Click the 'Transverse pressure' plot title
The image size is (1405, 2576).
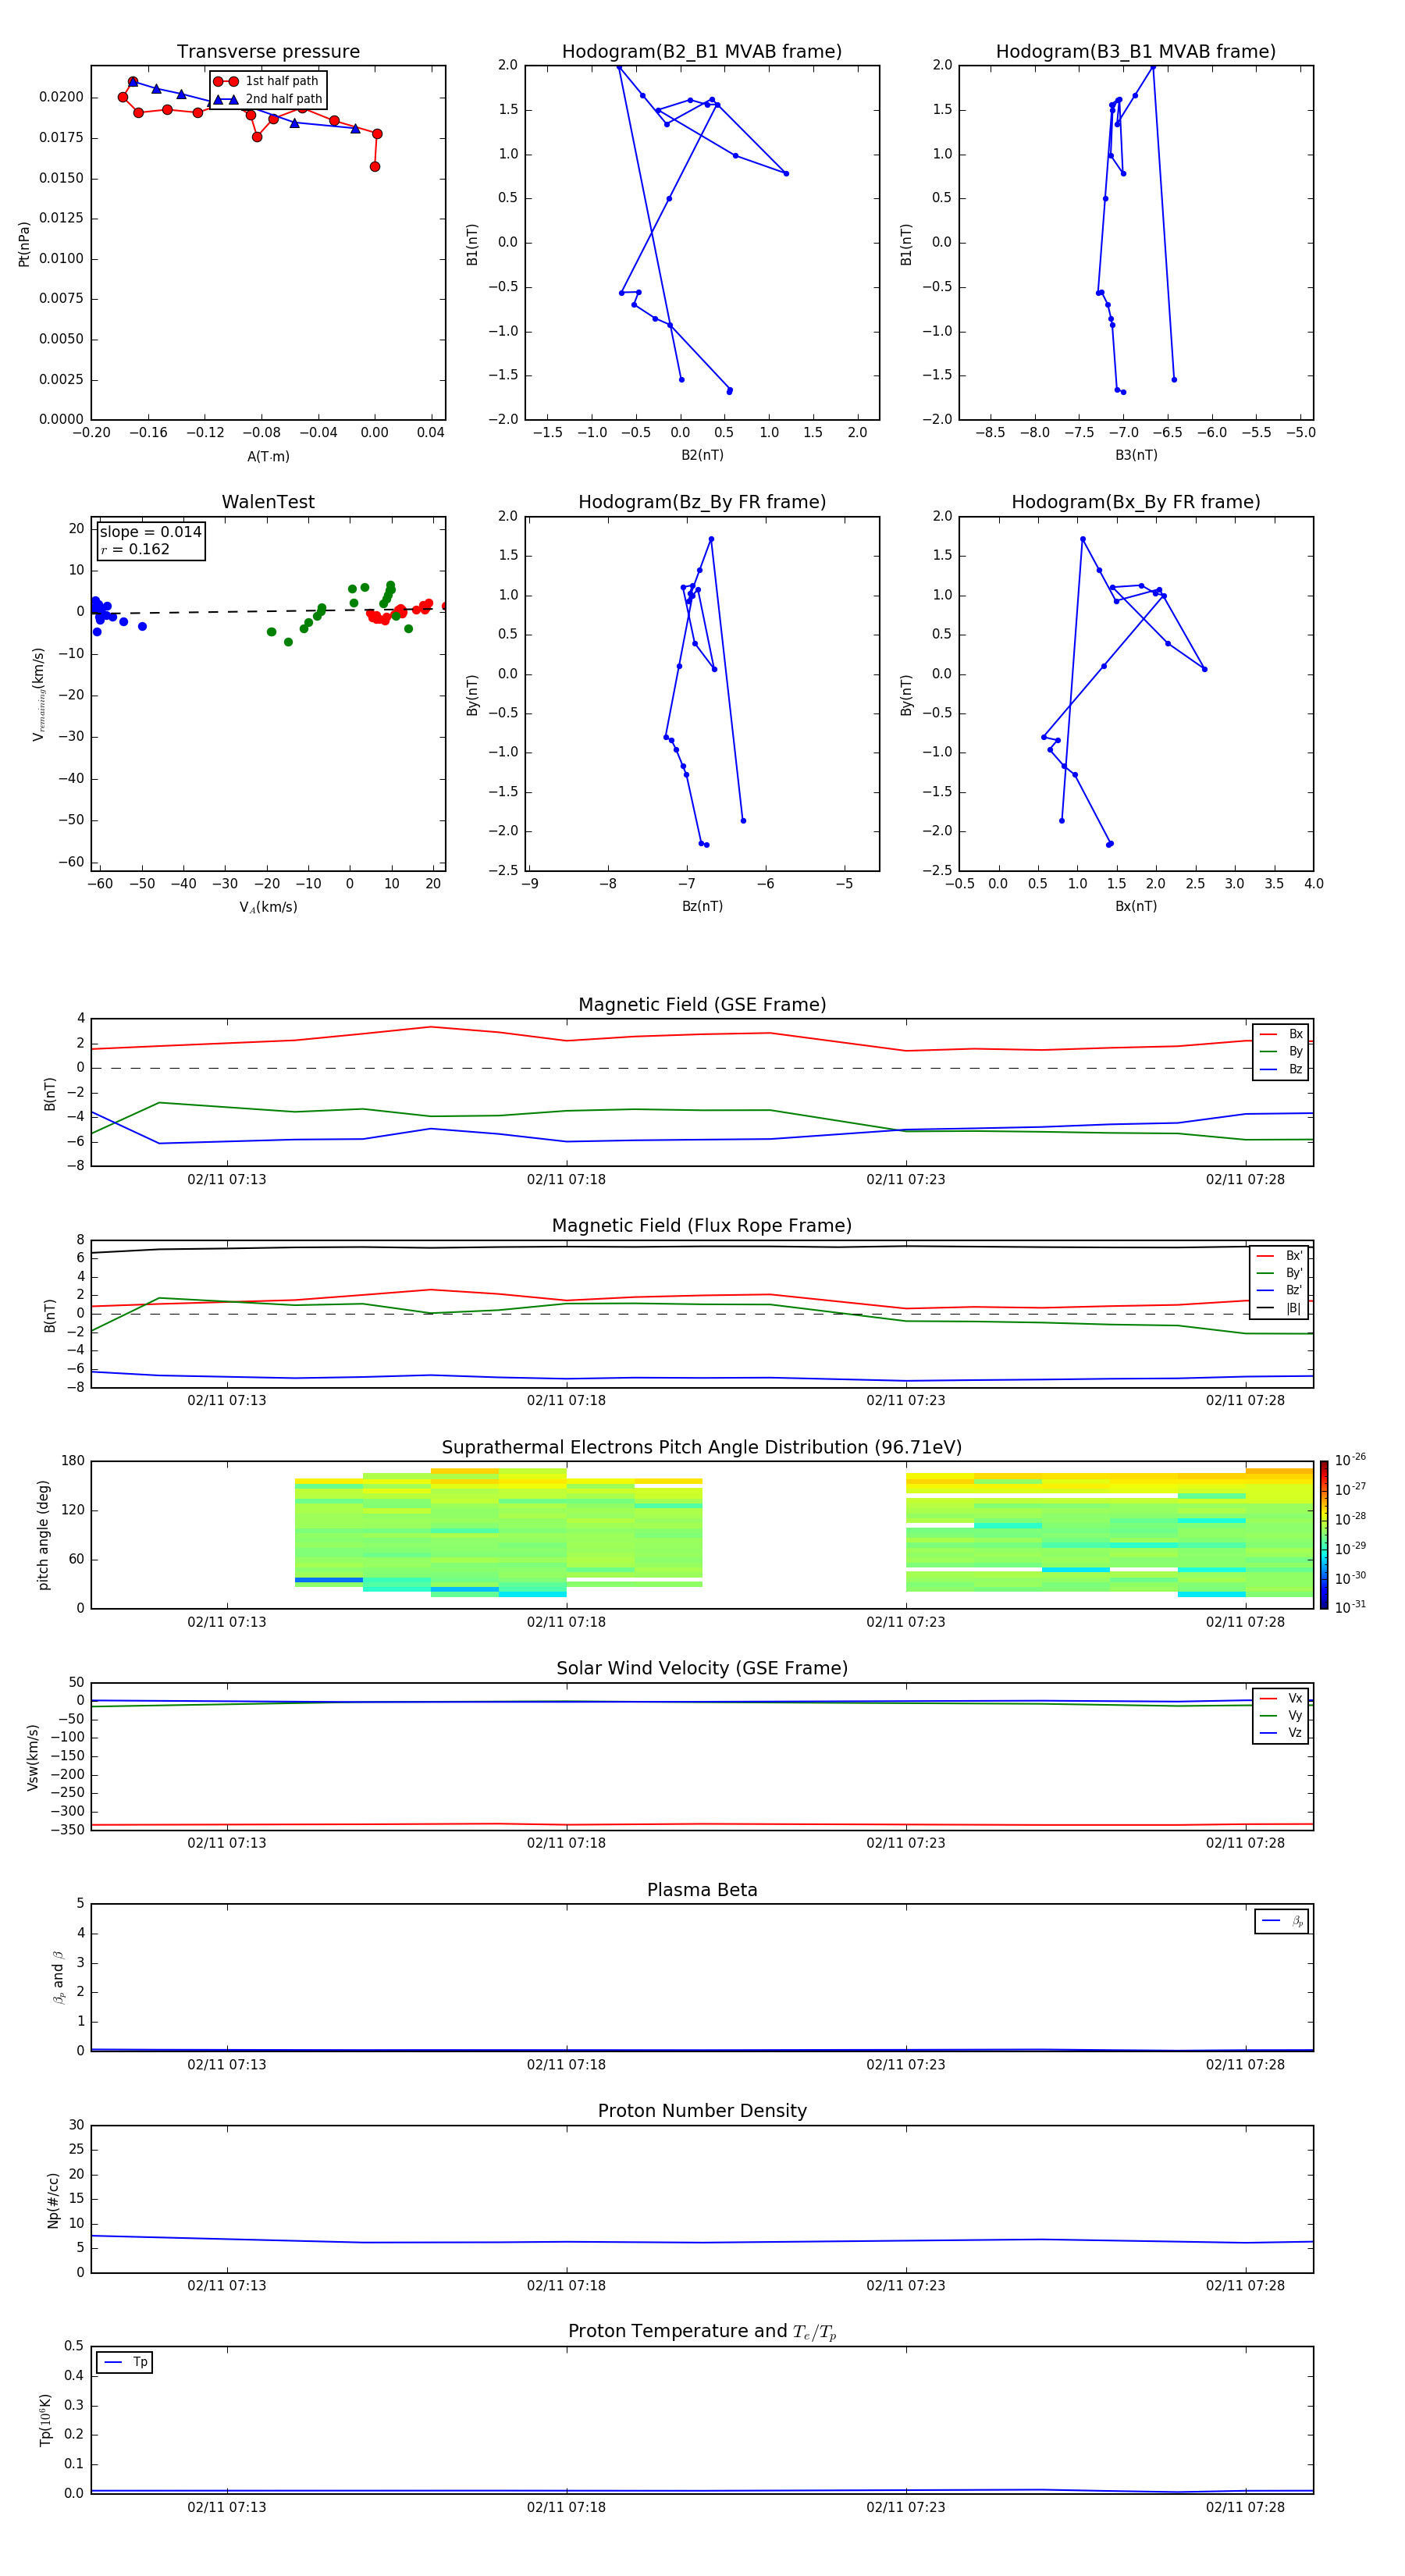268,52
